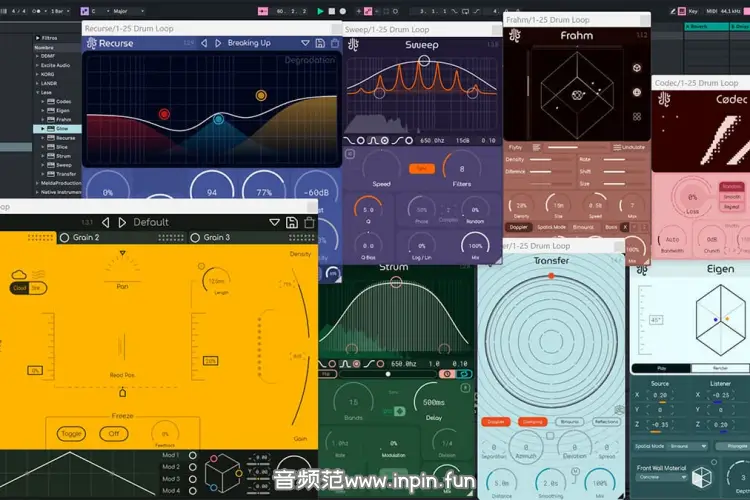Click the Glow previous preset arrow
750x500 pixels.
(106, 222)
